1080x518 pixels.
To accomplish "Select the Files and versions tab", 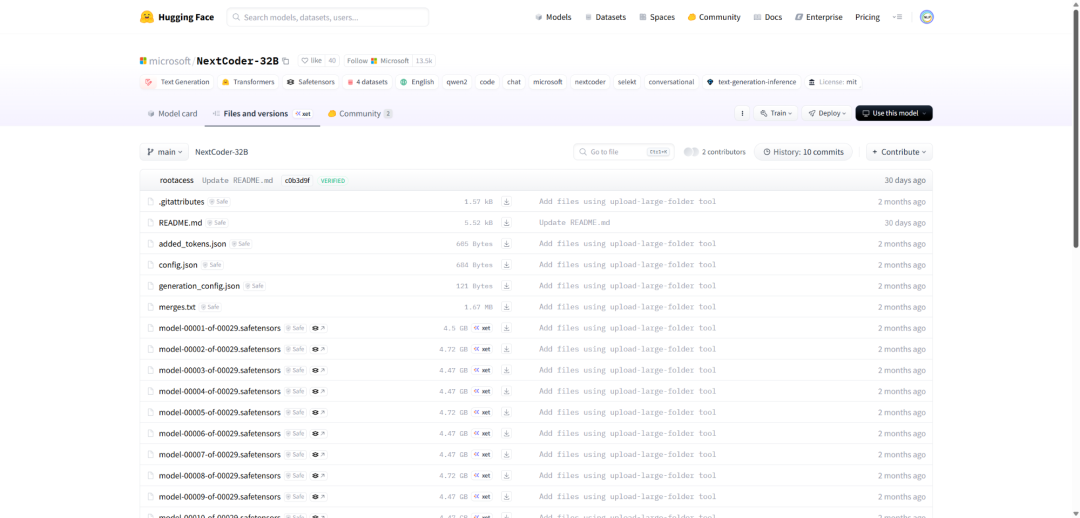I will [262, 114].
